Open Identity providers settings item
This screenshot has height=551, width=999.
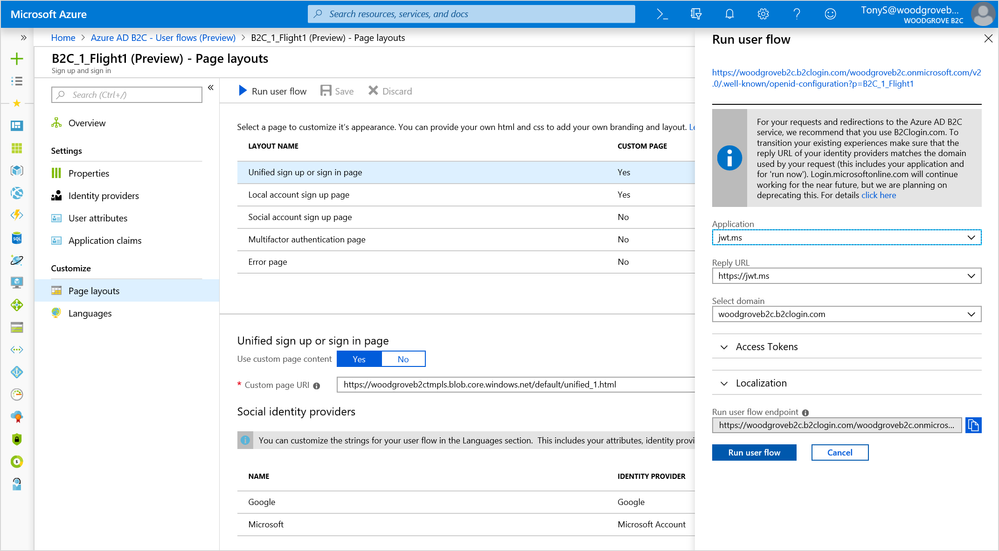point(103,196)
